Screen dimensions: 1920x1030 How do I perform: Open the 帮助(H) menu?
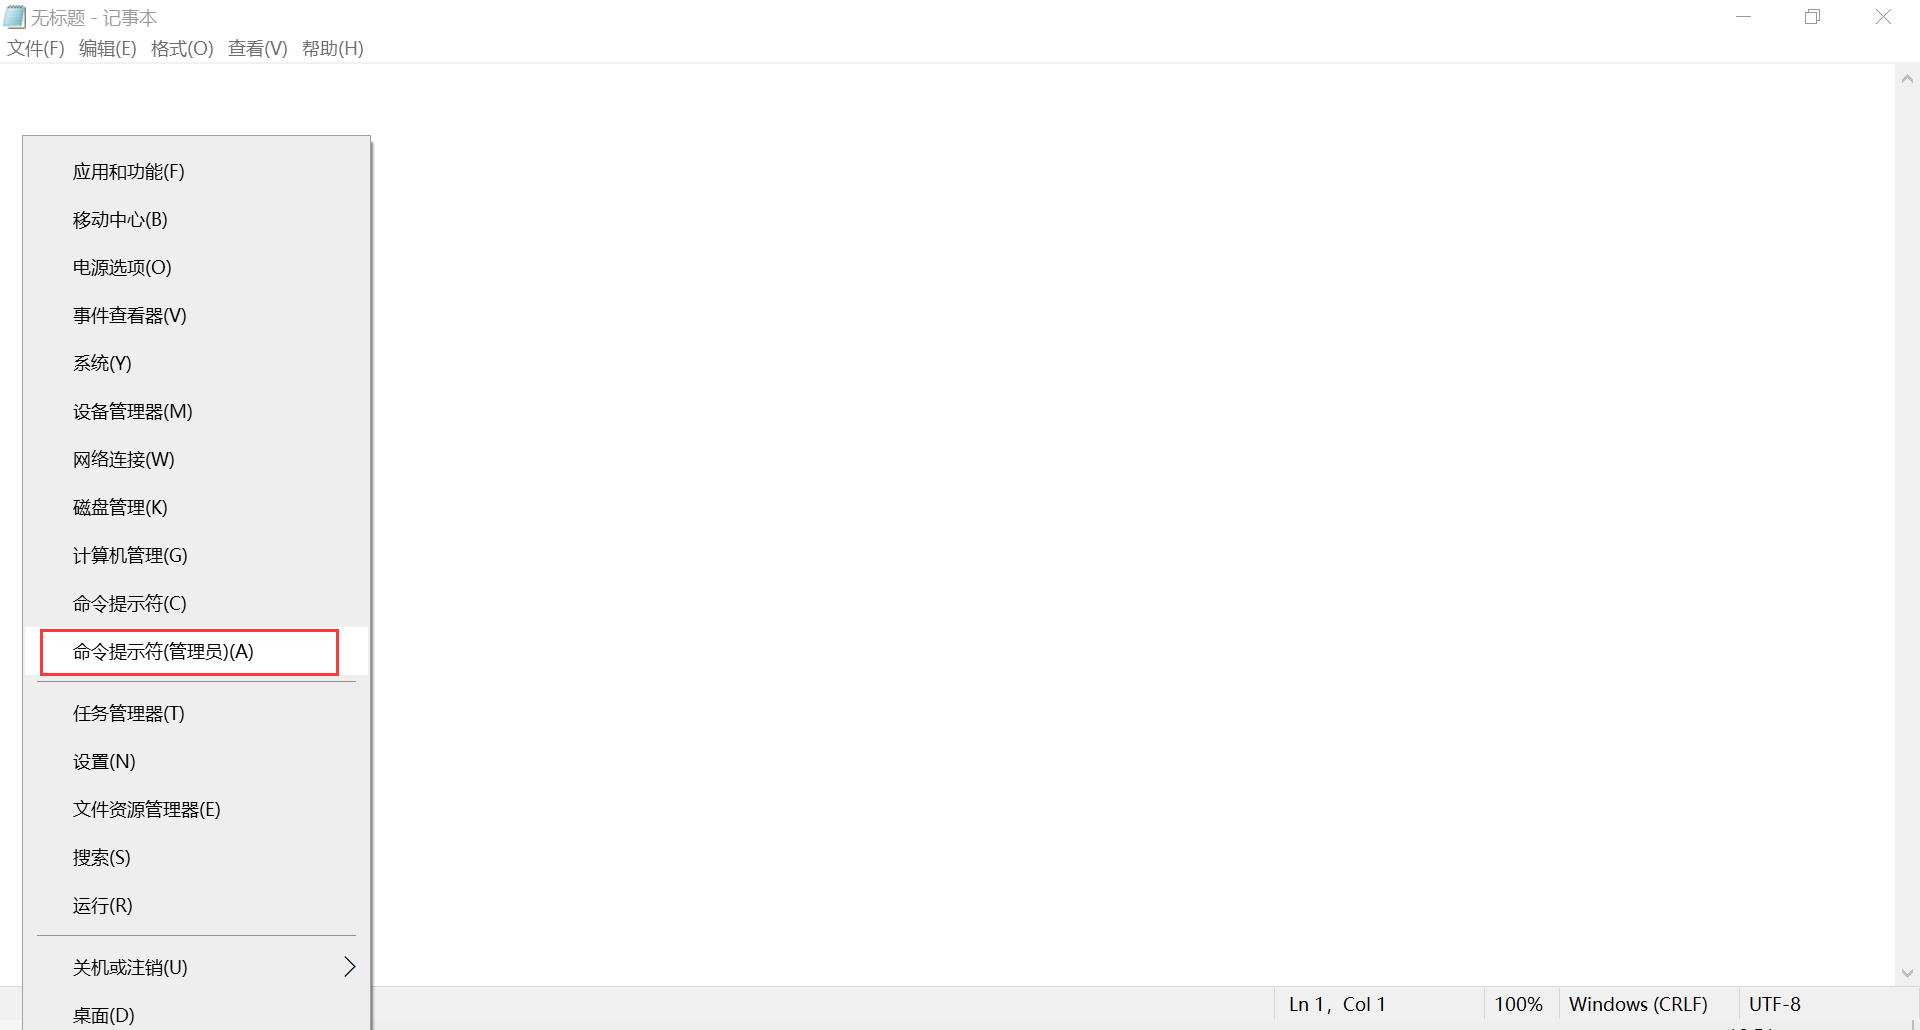pyautogui.click(x=333, y=48)
